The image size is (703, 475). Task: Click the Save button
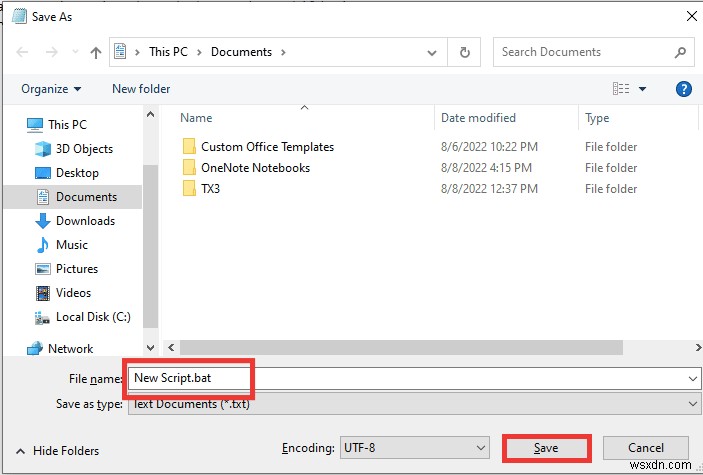point(546,448)
